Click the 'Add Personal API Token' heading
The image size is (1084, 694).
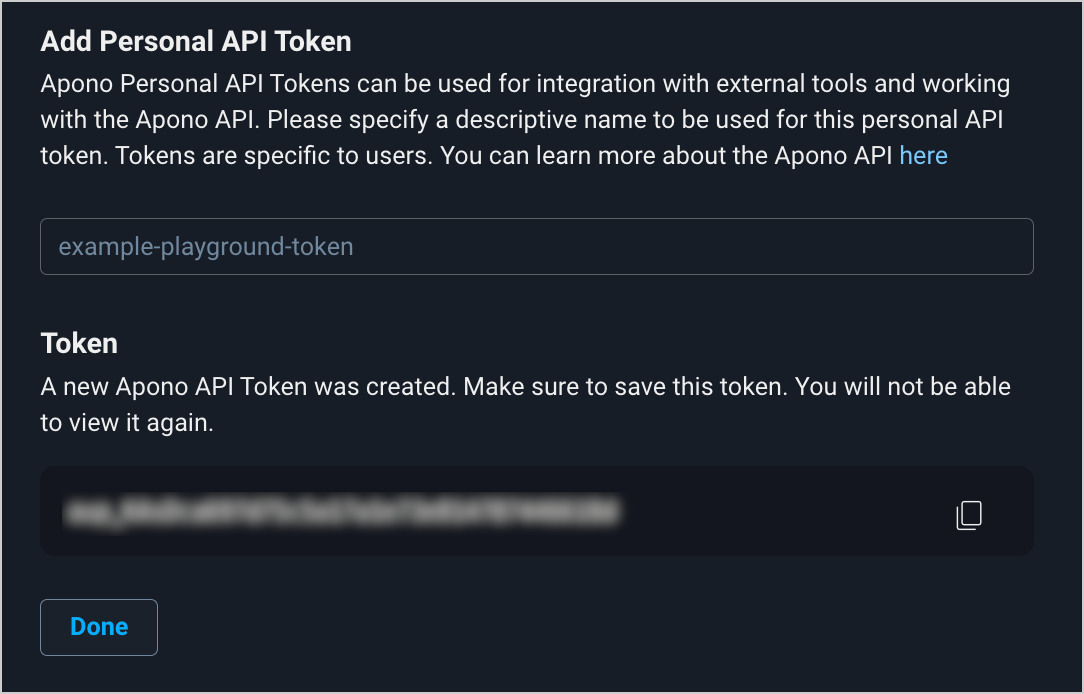click(196, 41)
